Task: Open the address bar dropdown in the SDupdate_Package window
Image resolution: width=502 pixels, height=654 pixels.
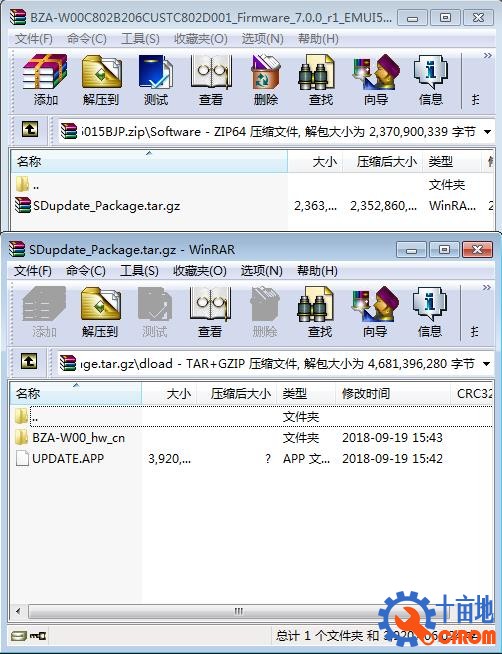Action: pyautogui.click(x=486, y=364)
